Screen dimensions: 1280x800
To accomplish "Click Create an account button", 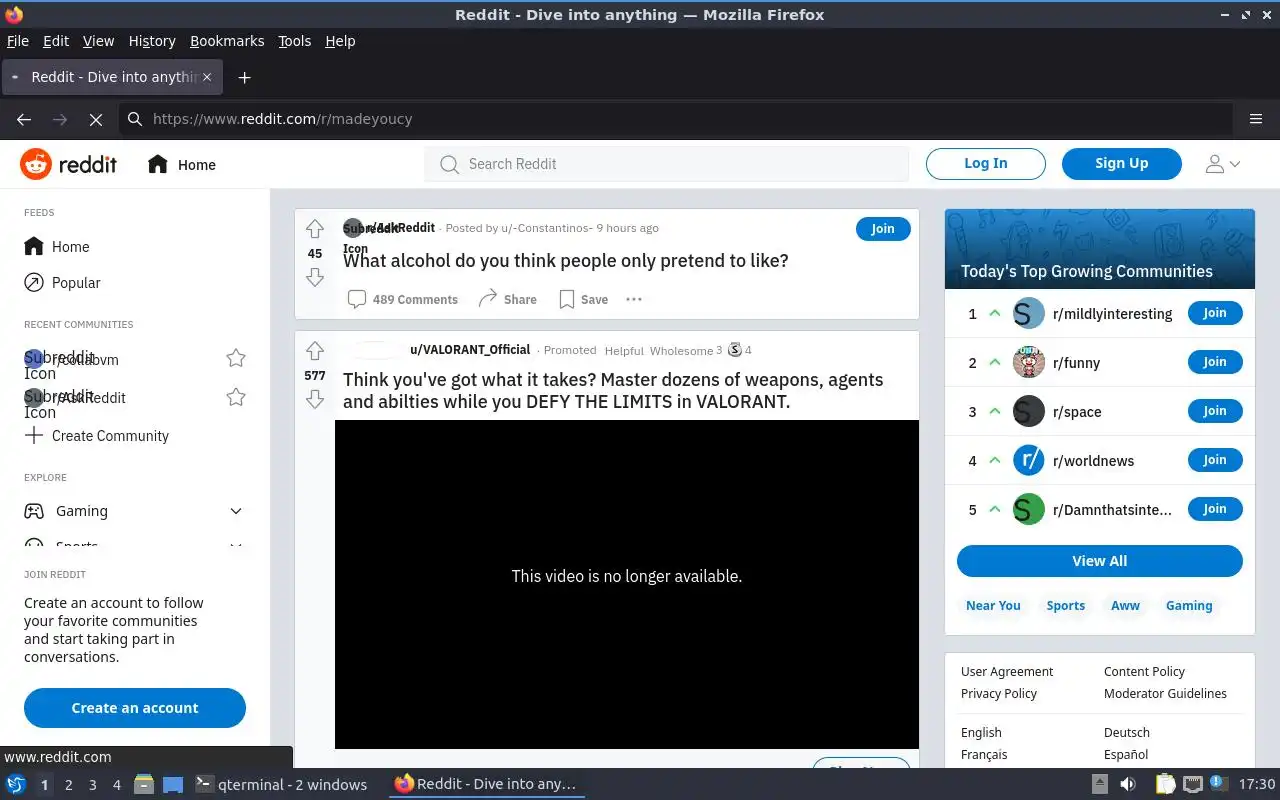I will tap(135, 708).
